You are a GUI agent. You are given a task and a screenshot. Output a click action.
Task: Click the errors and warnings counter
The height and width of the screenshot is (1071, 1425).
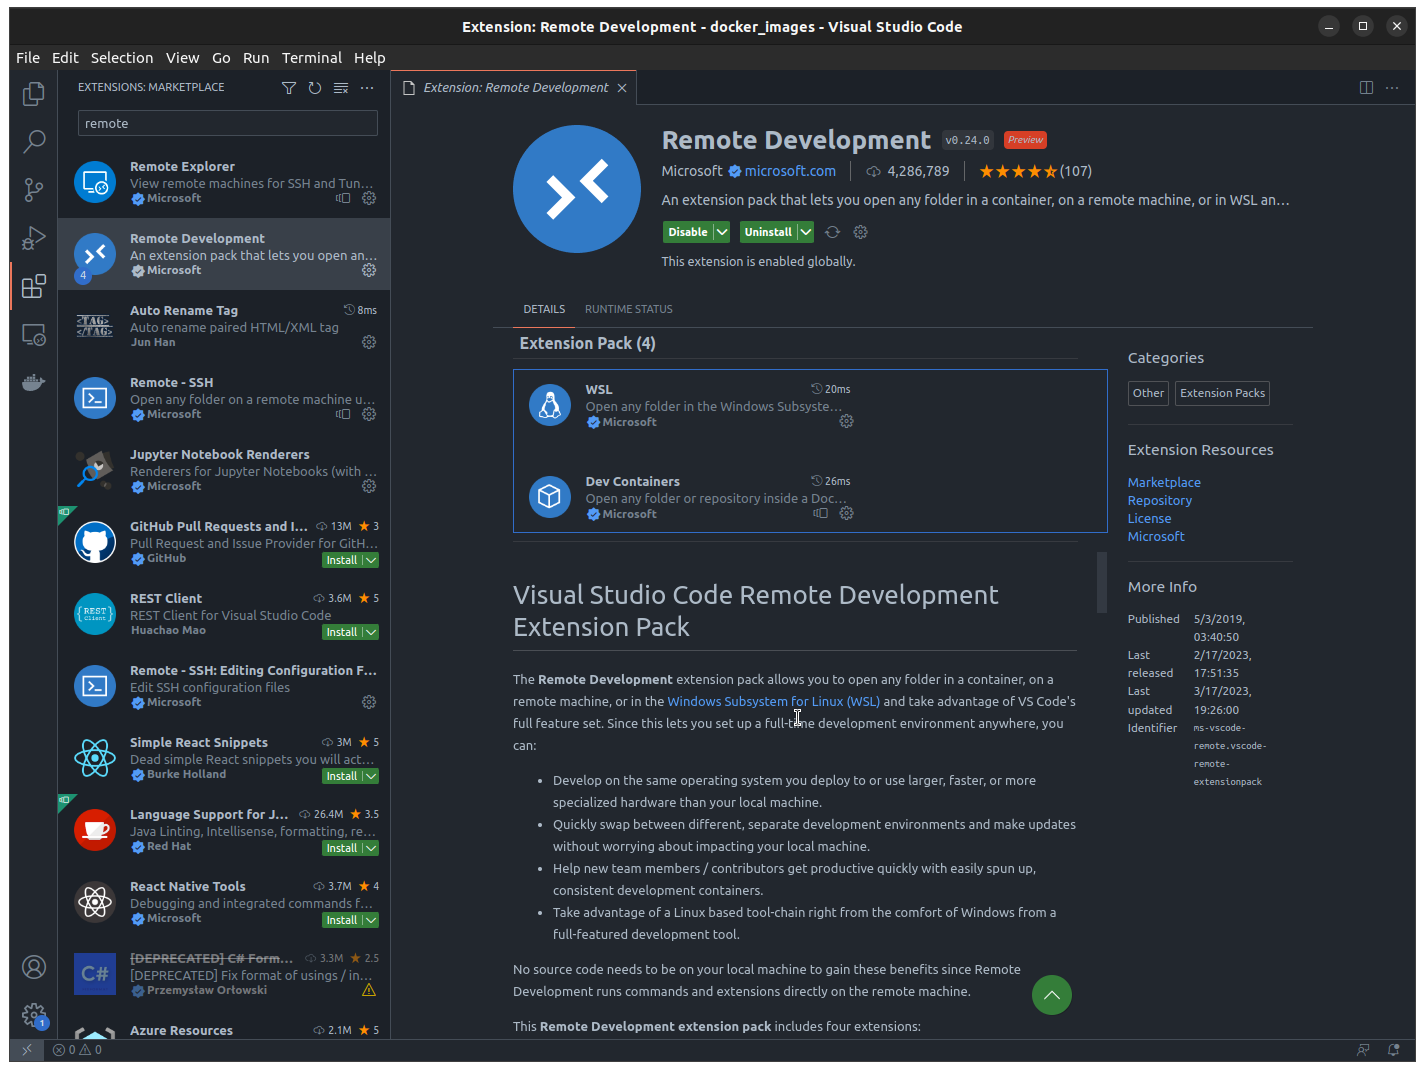tap(78, 1050)
